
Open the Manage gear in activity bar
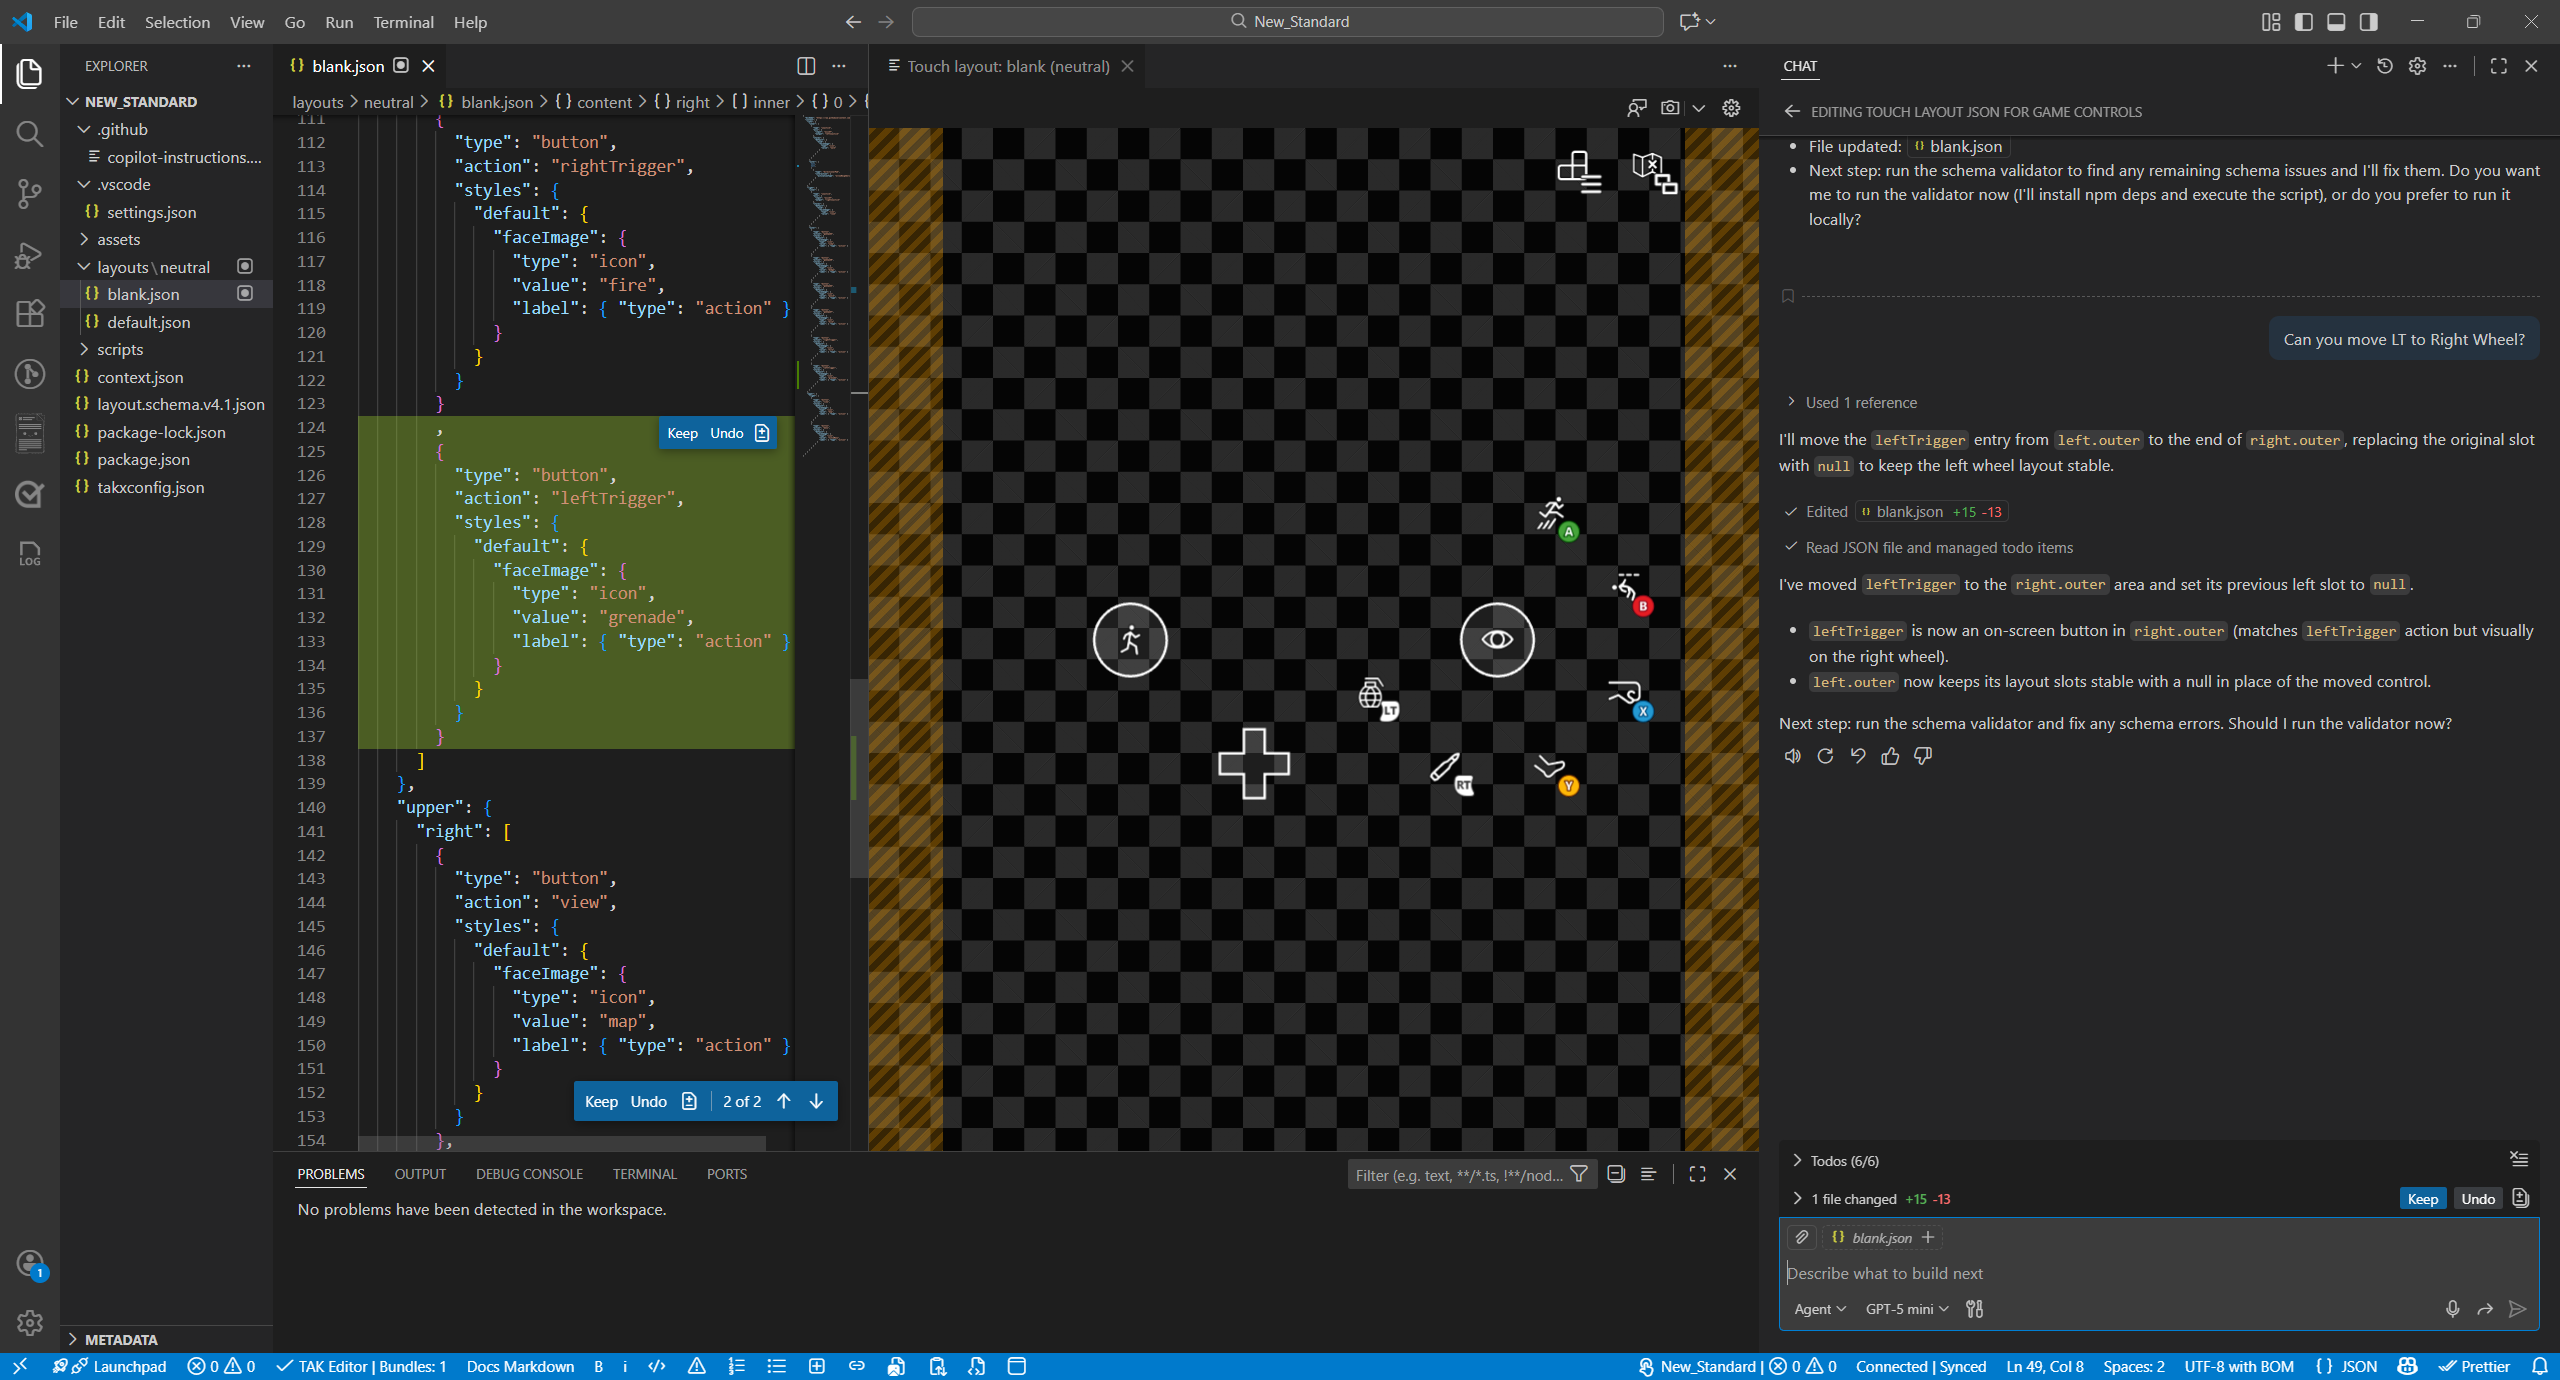[29, 1322]
